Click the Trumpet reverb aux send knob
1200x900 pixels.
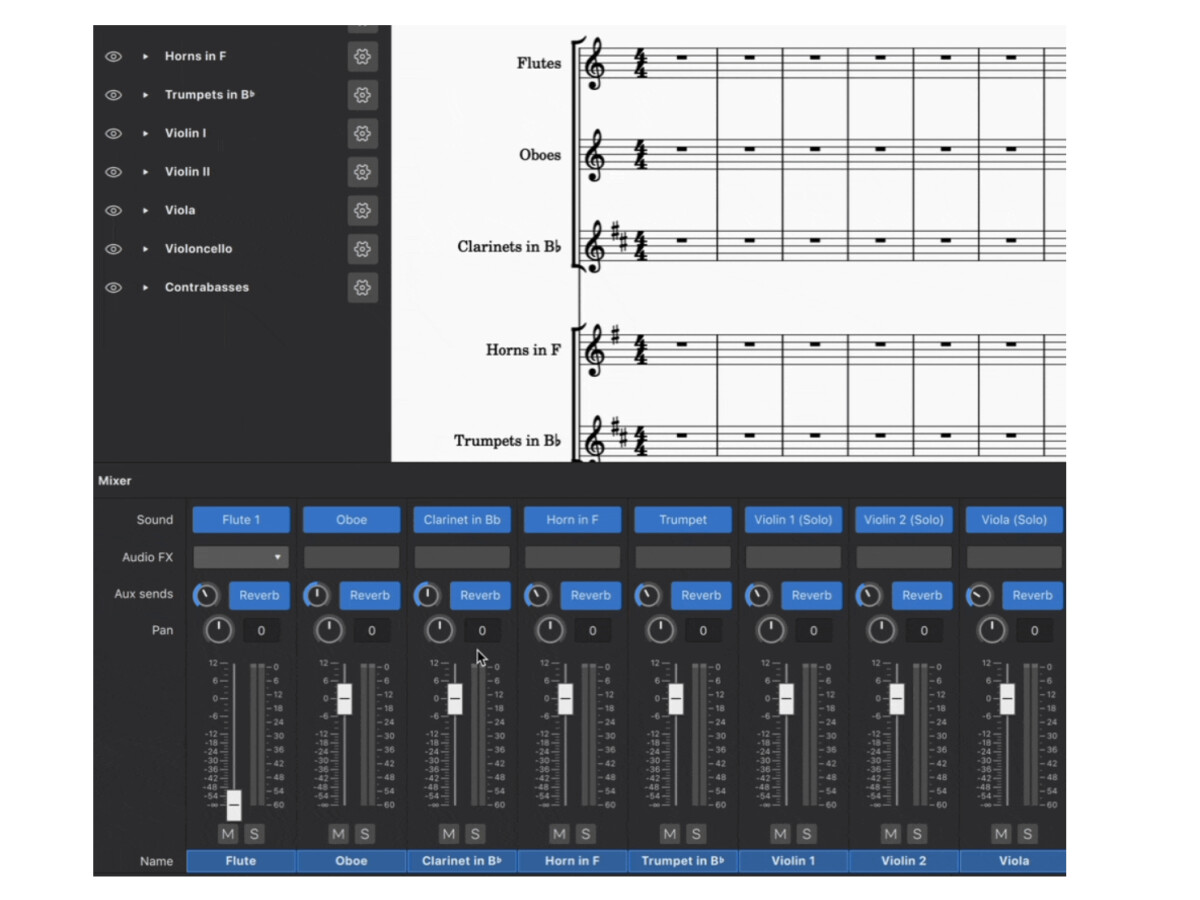coord(648,596)
